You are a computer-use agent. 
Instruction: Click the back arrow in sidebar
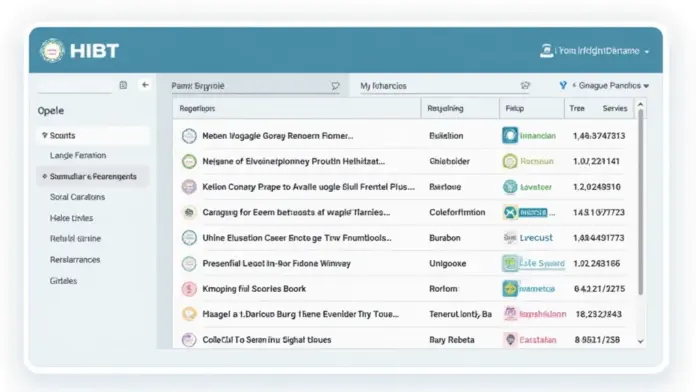pos(145,85)
